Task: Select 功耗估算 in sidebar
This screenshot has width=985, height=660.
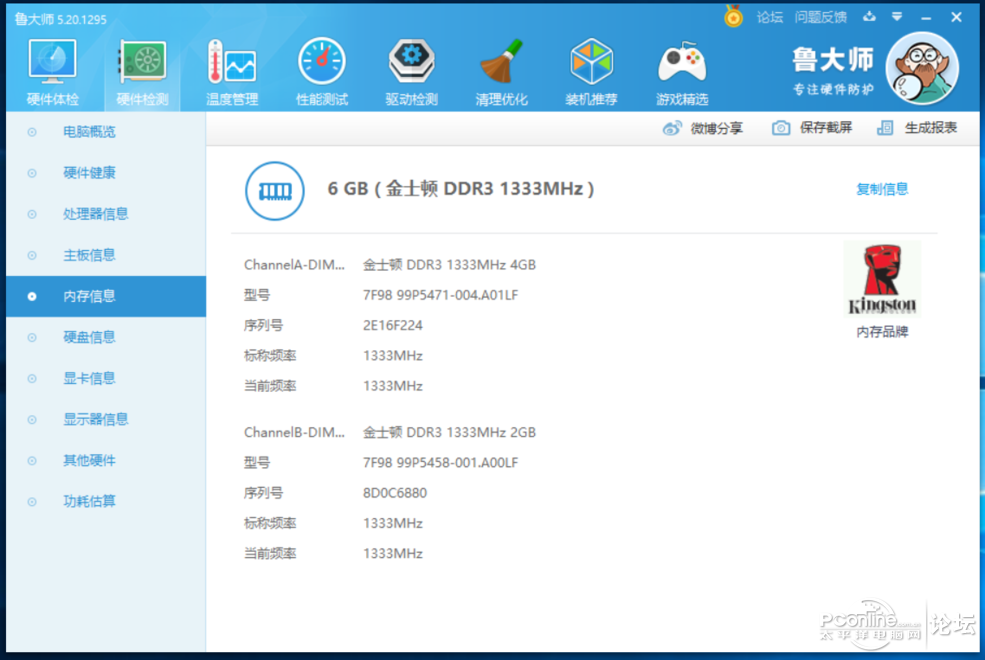Action: coord(106,501)
